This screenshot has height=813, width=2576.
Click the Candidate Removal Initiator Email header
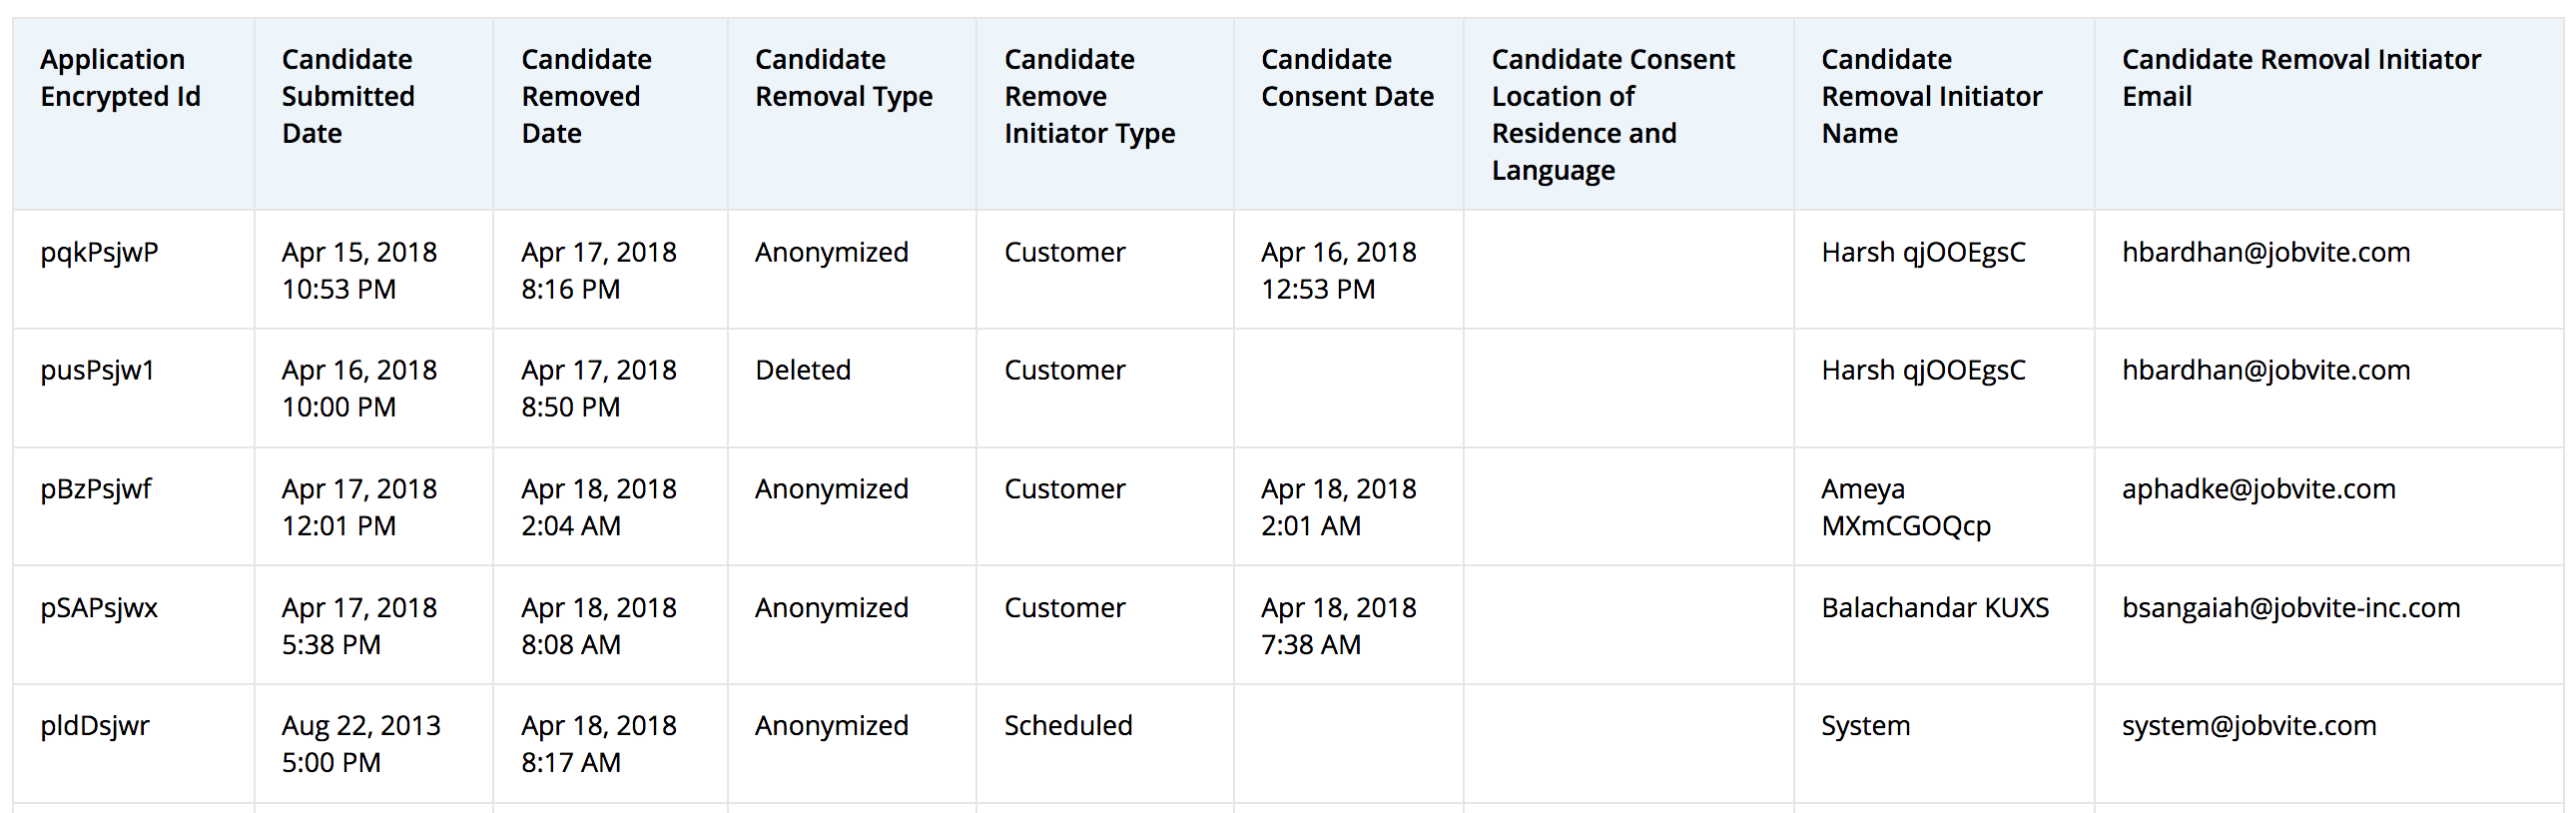2300,78
